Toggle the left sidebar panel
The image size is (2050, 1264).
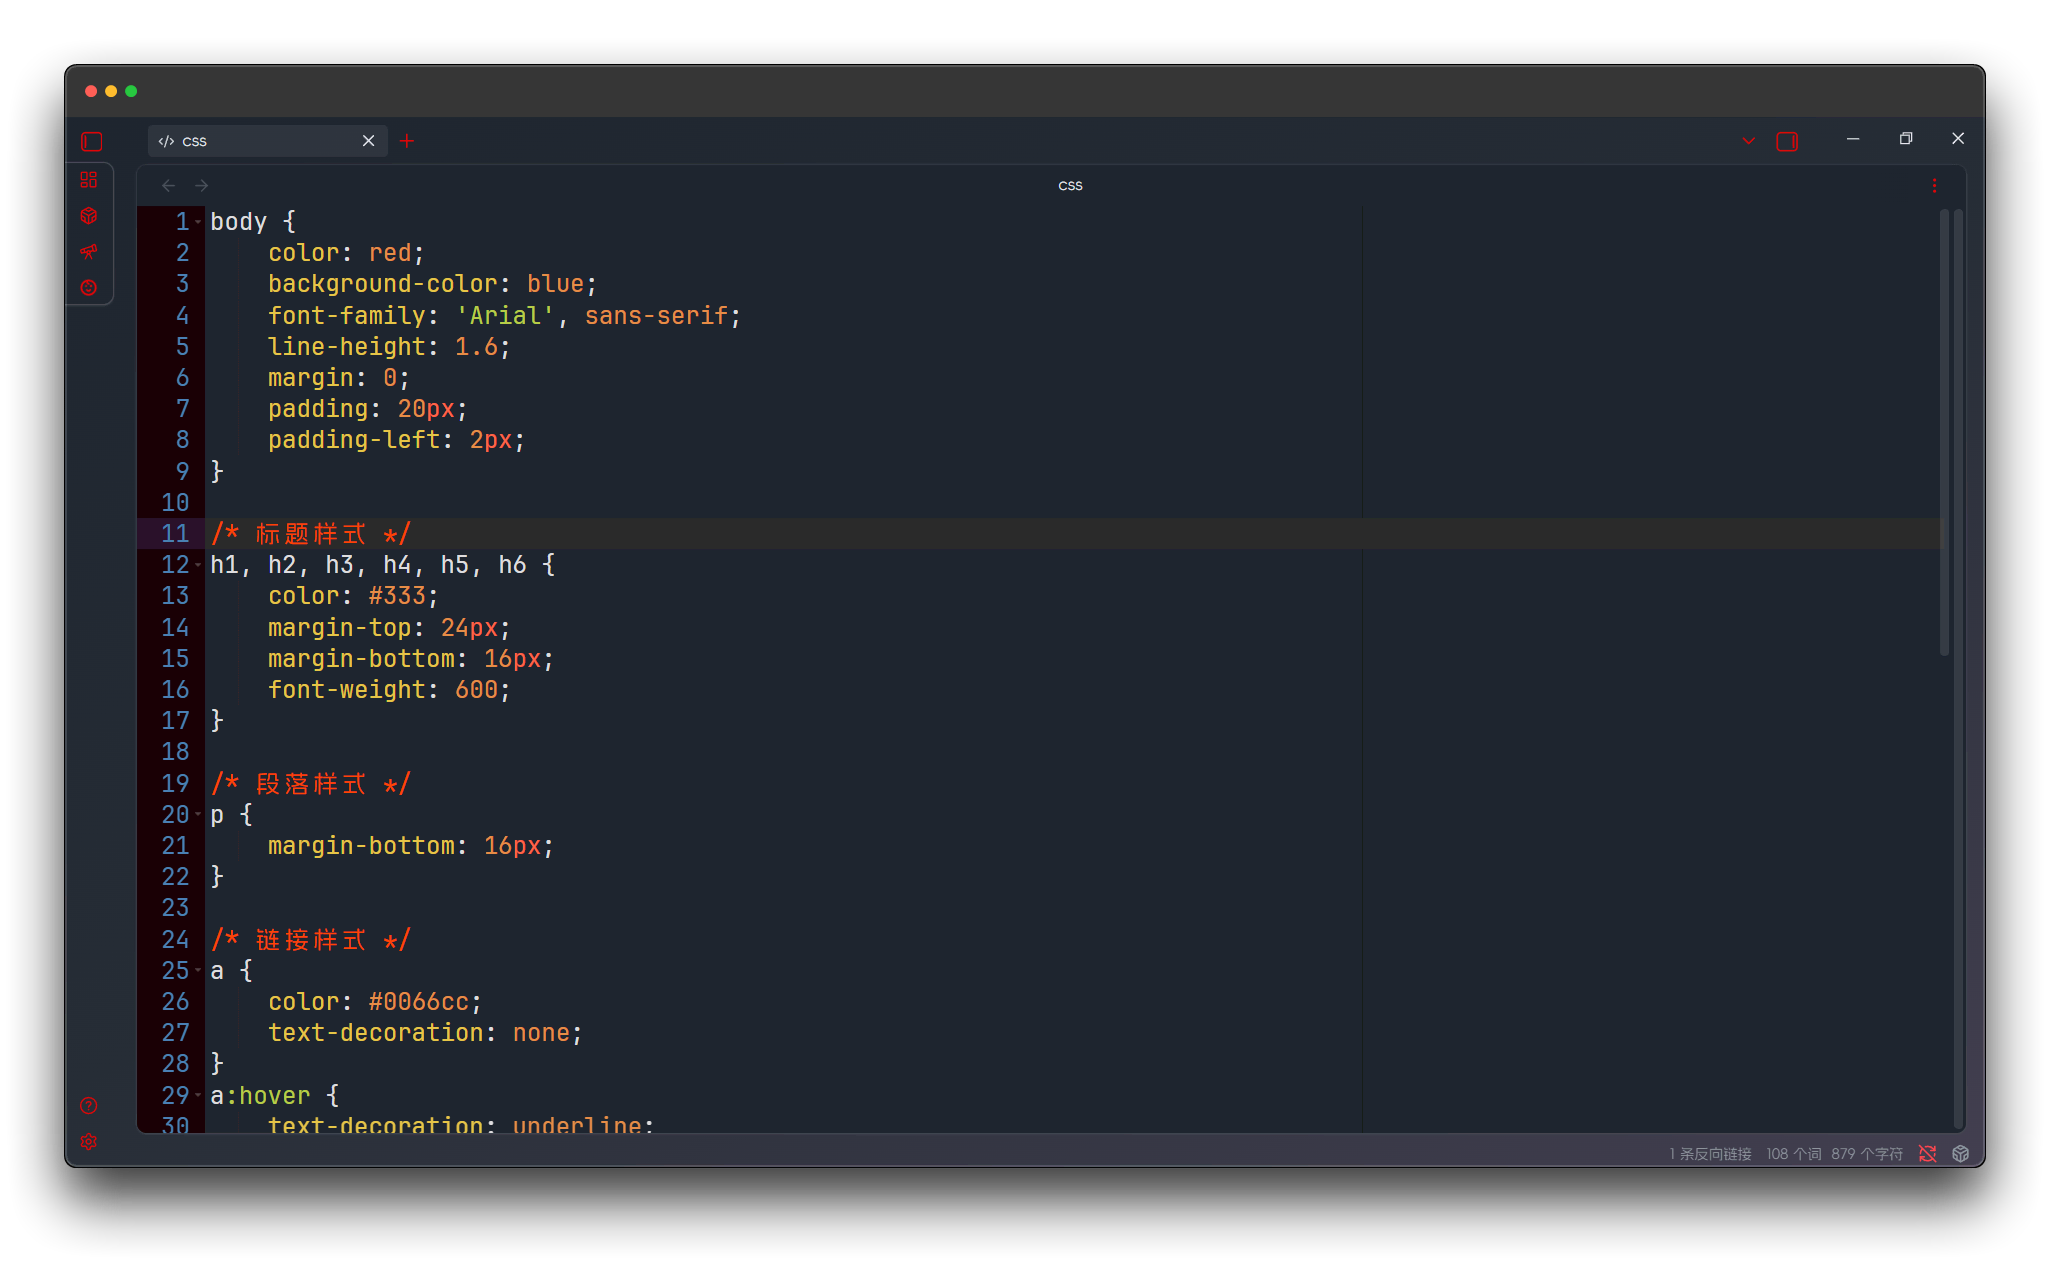pos(90,141)
